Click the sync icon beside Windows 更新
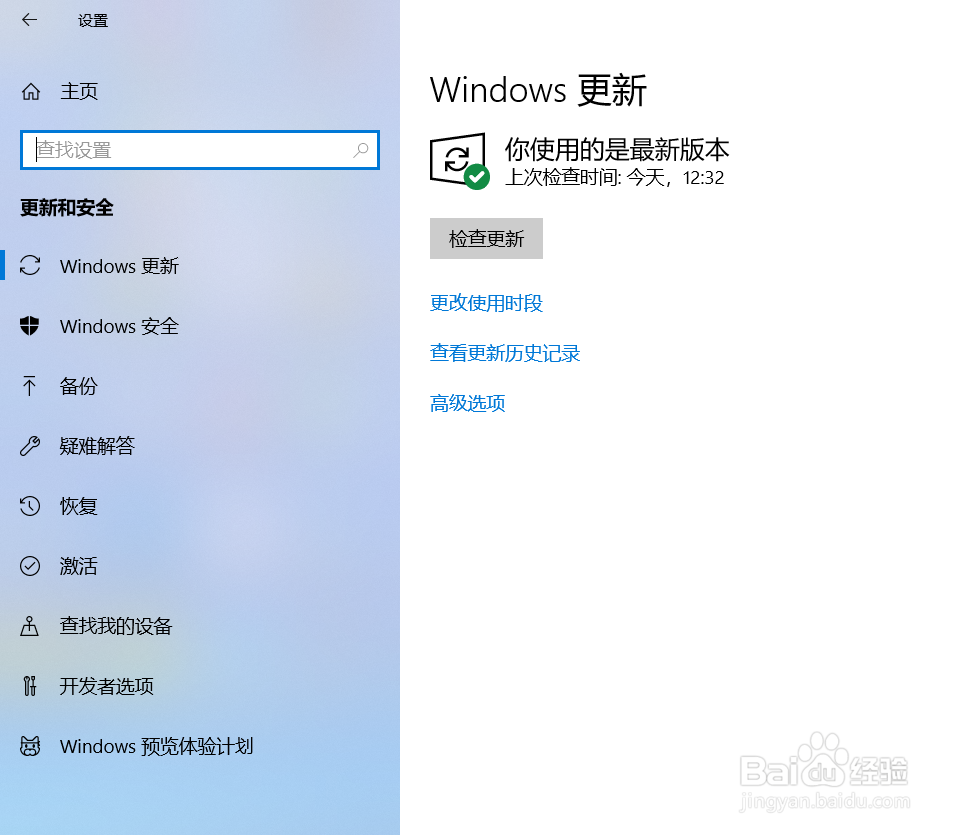 (30, 266)
